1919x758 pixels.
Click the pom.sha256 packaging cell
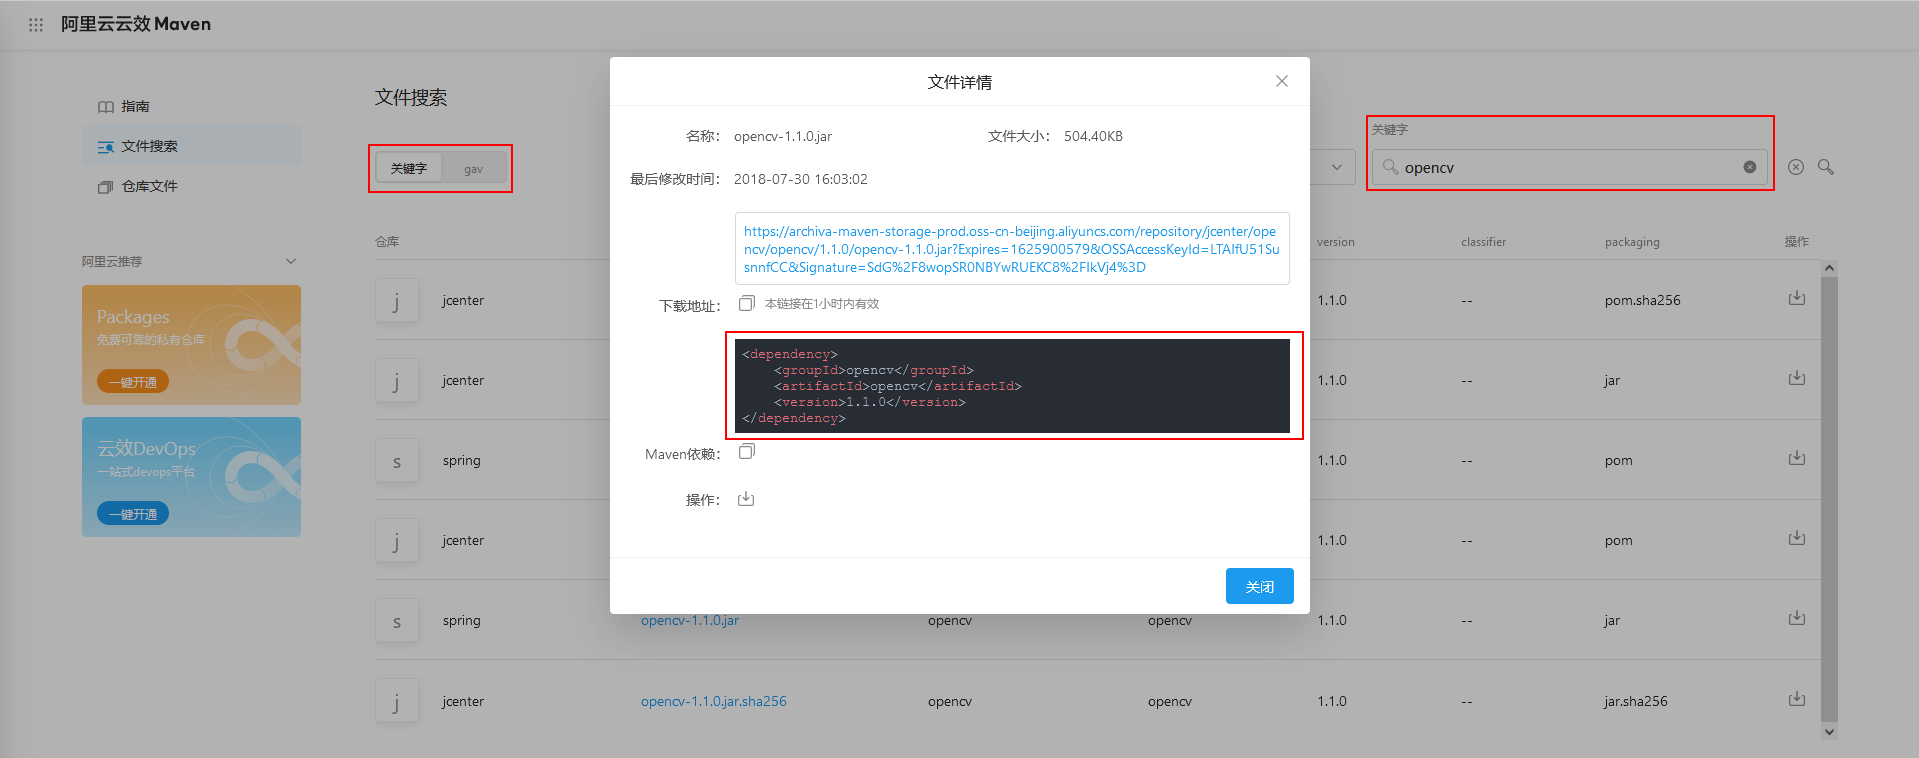click(x=1642, y=300)
